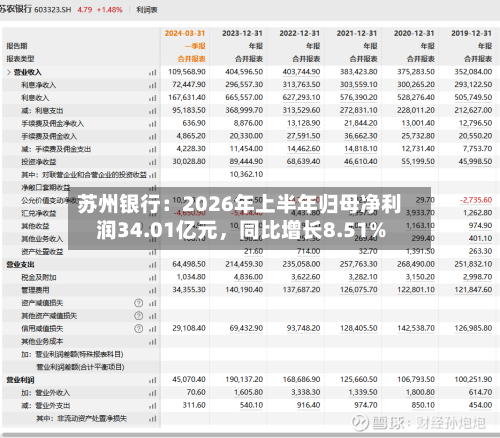Open chart icon for 营业支出 row
Viewport: 500px width, 438px height.
tap(152, 265)
